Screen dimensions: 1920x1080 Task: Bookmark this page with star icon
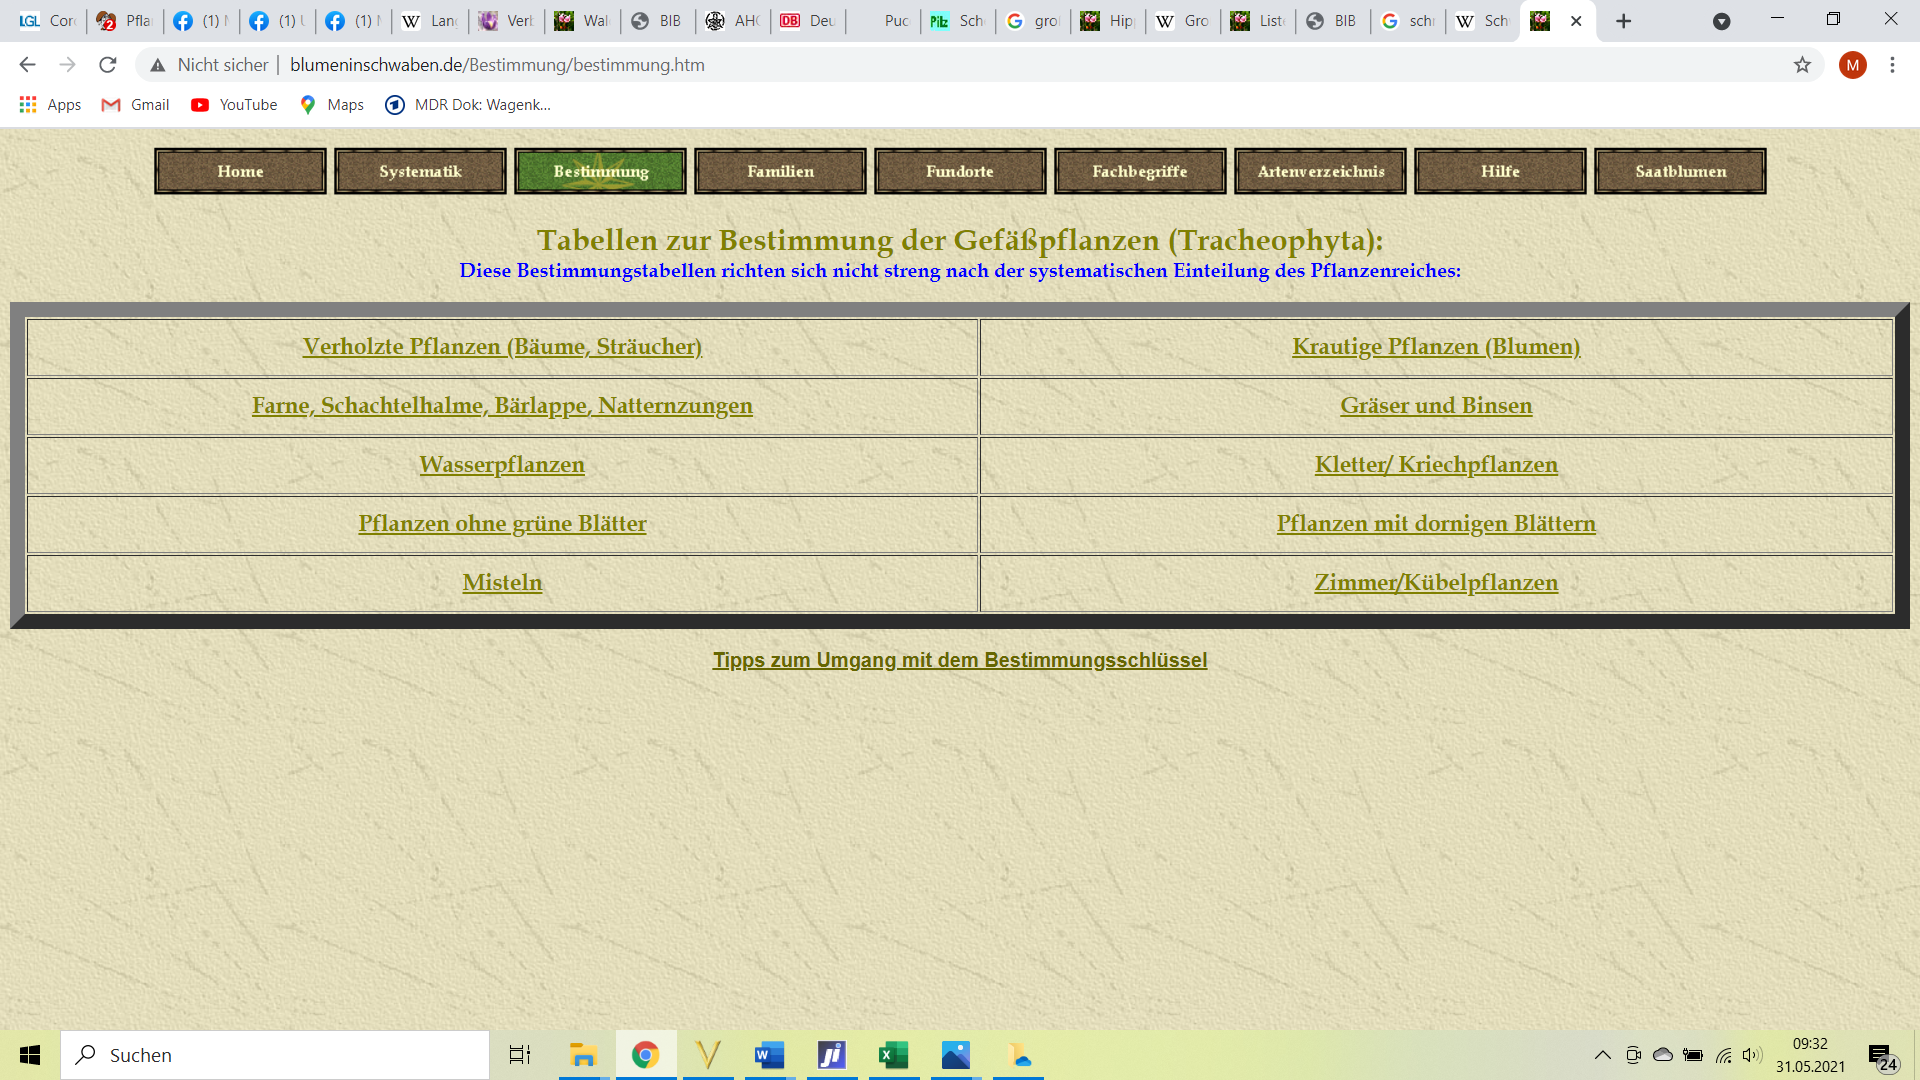[x=1802, y=65]
